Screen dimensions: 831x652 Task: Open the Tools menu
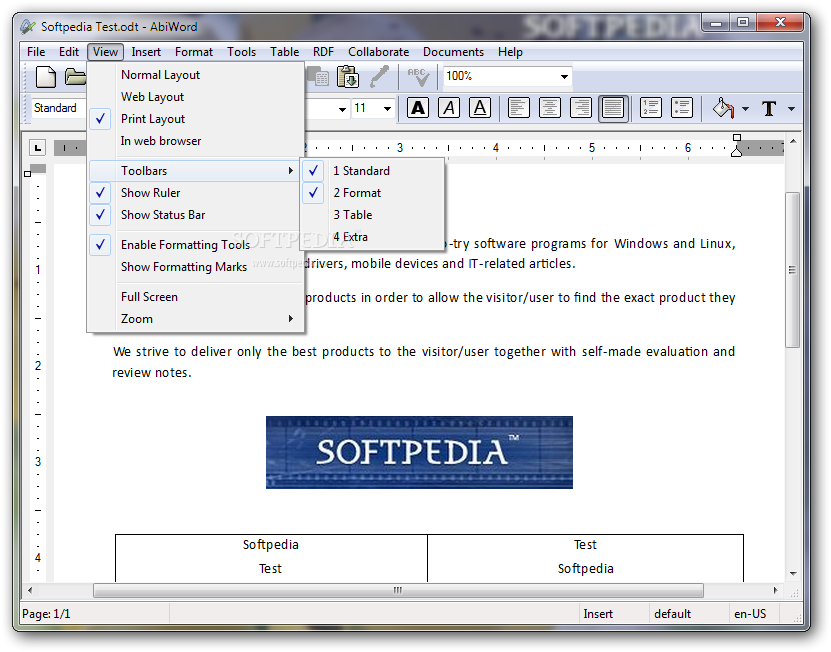(x=242, y=52)
